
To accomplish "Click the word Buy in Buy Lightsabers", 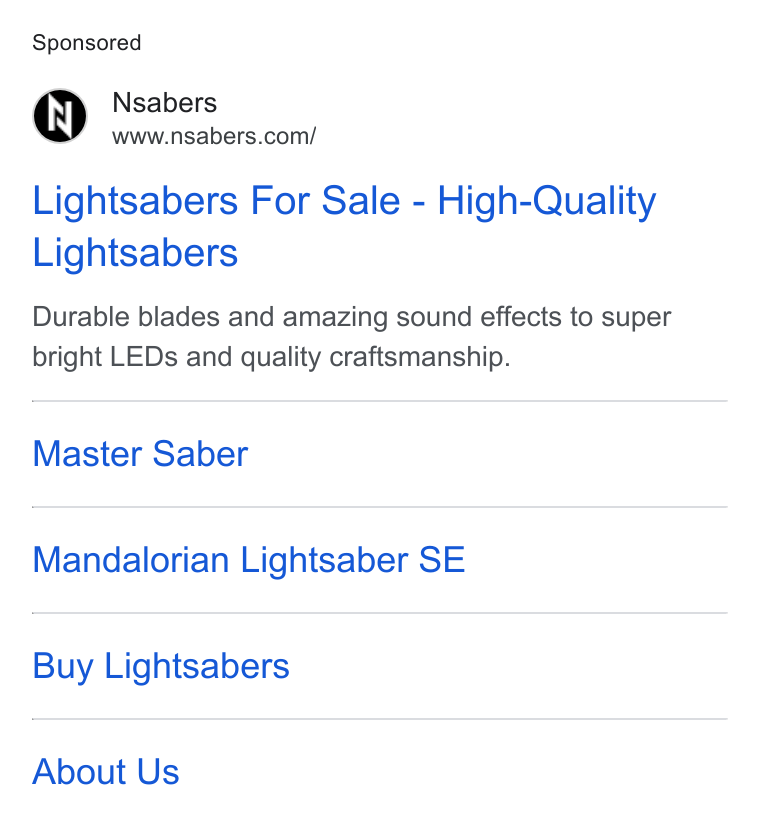I will (x=63, y=666).
